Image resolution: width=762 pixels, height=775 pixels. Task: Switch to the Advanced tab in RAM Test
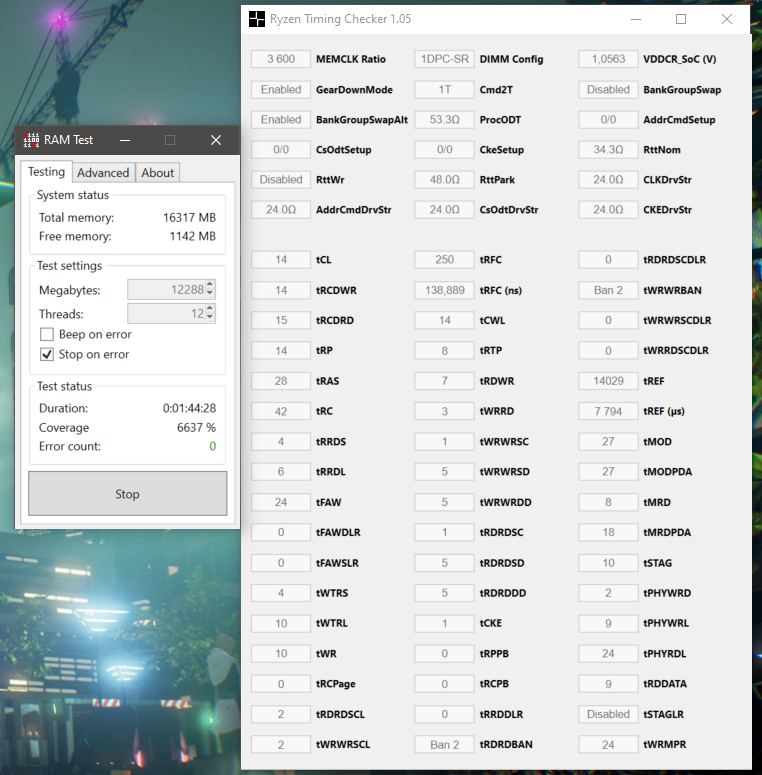(x=103, y=172)
